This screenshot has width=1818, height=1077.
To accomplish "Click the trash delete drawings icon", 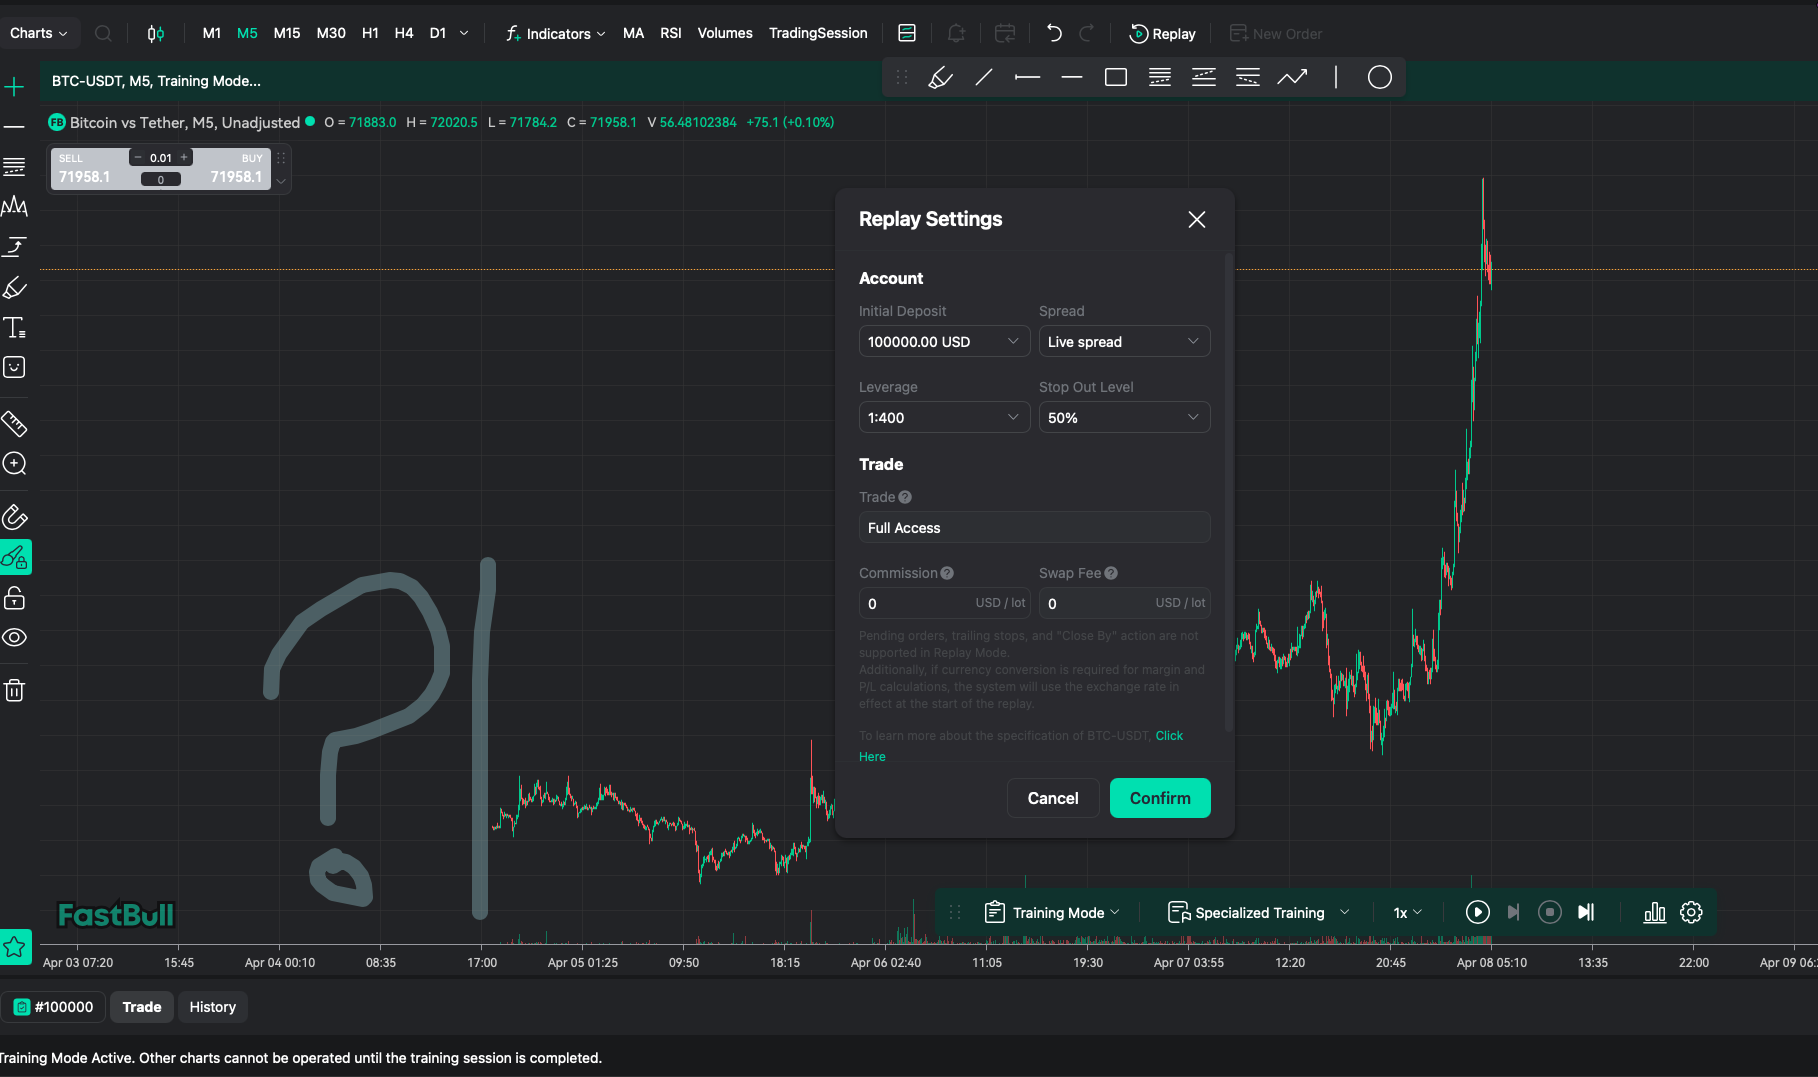I will (x=15, y=690).
